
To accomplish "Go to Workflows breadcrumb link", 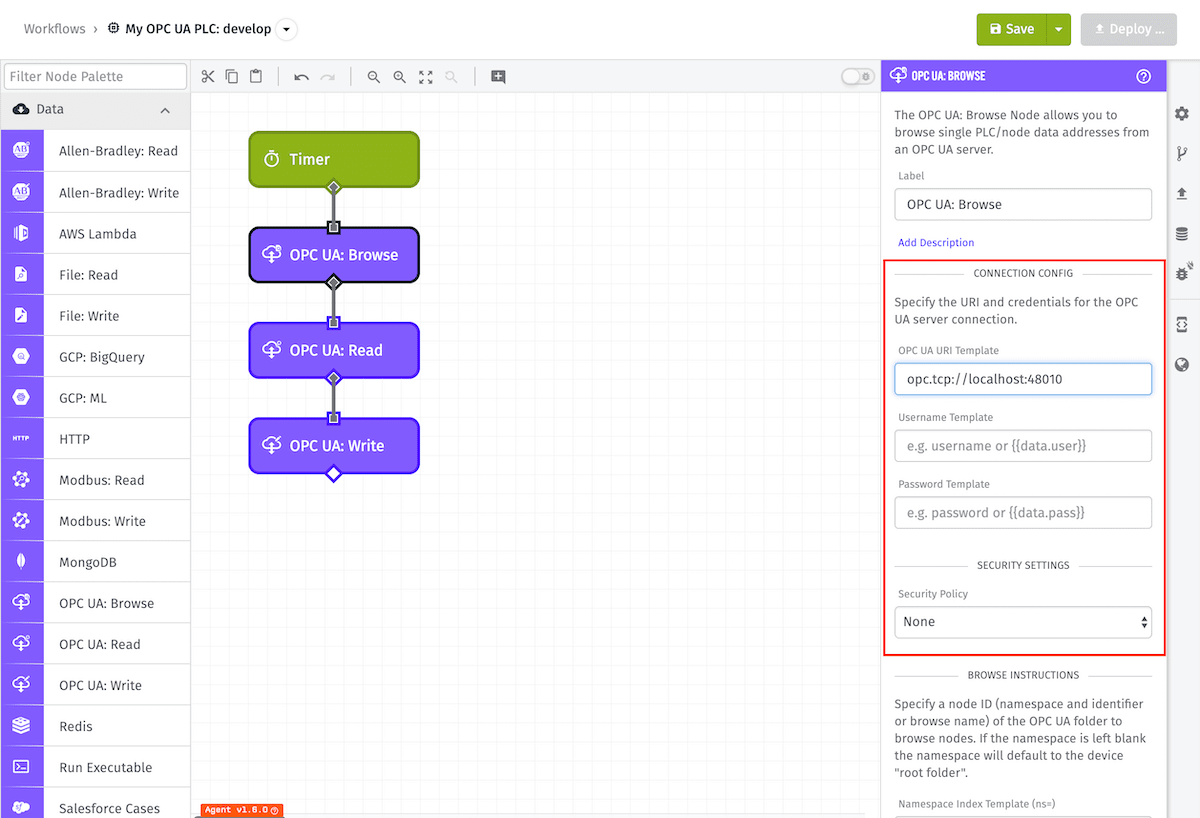I will pos(55,29).
